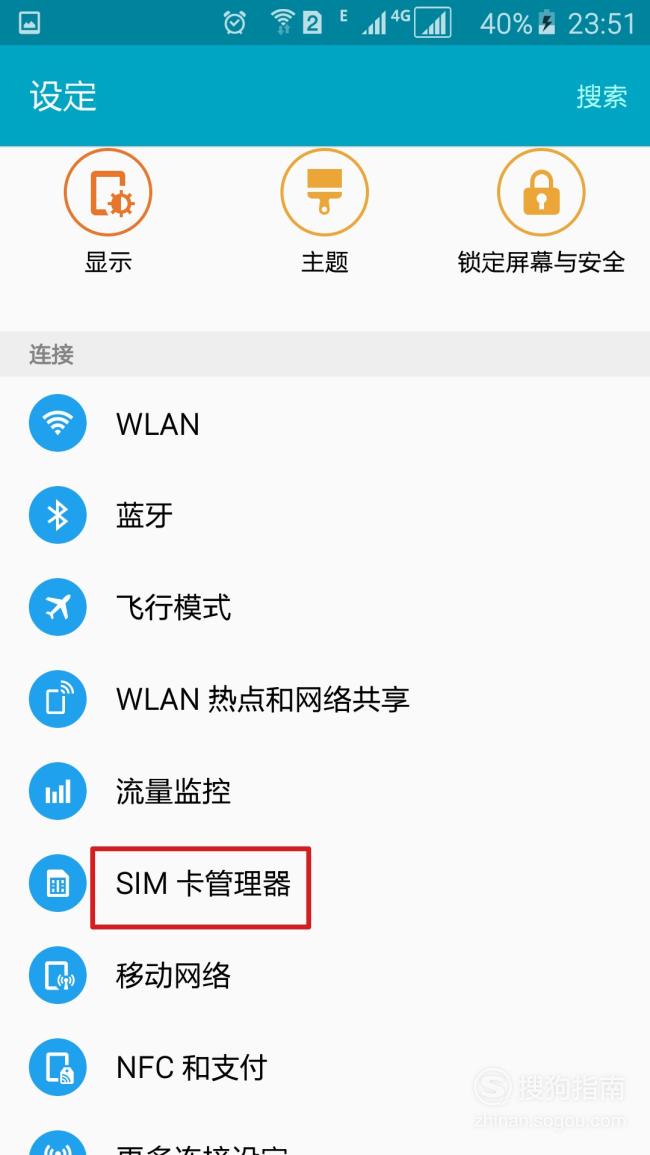The image size is (650, 1155).
Task: Tap the SIM 卡管理器 card icon
Action: 57,883
